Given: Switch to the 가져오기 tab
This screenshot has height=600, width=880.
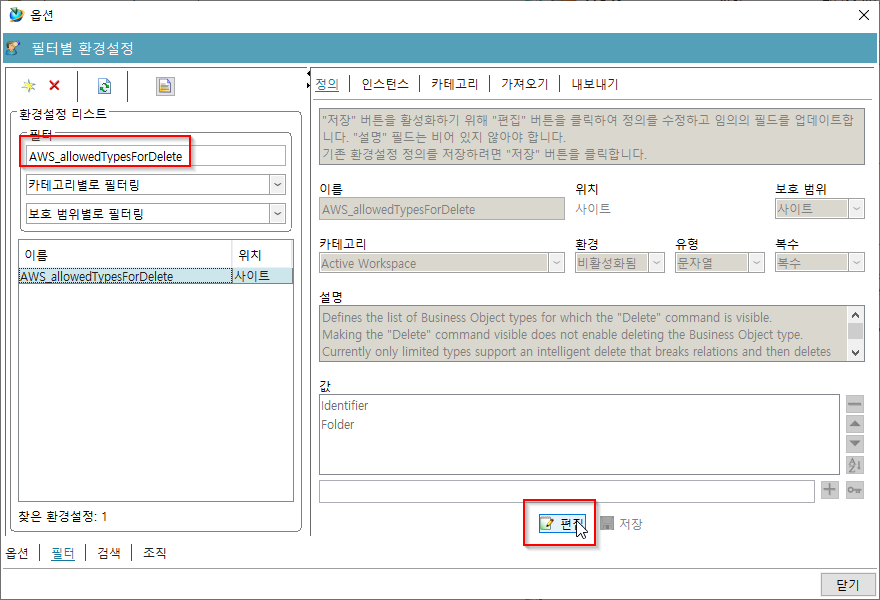Looking at the screenshot, I should point(524,84).
